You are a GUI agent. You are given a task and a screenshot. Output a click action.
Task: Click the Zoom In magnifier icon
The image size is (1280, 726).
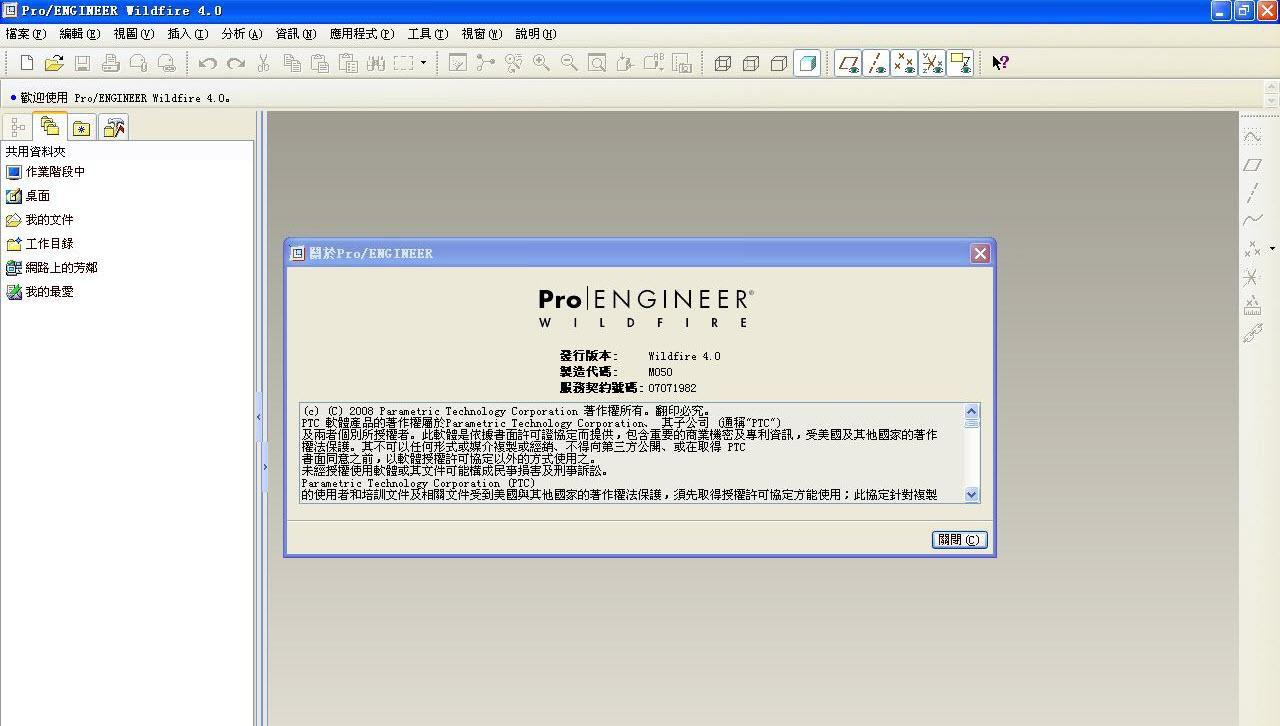point(541,63)
